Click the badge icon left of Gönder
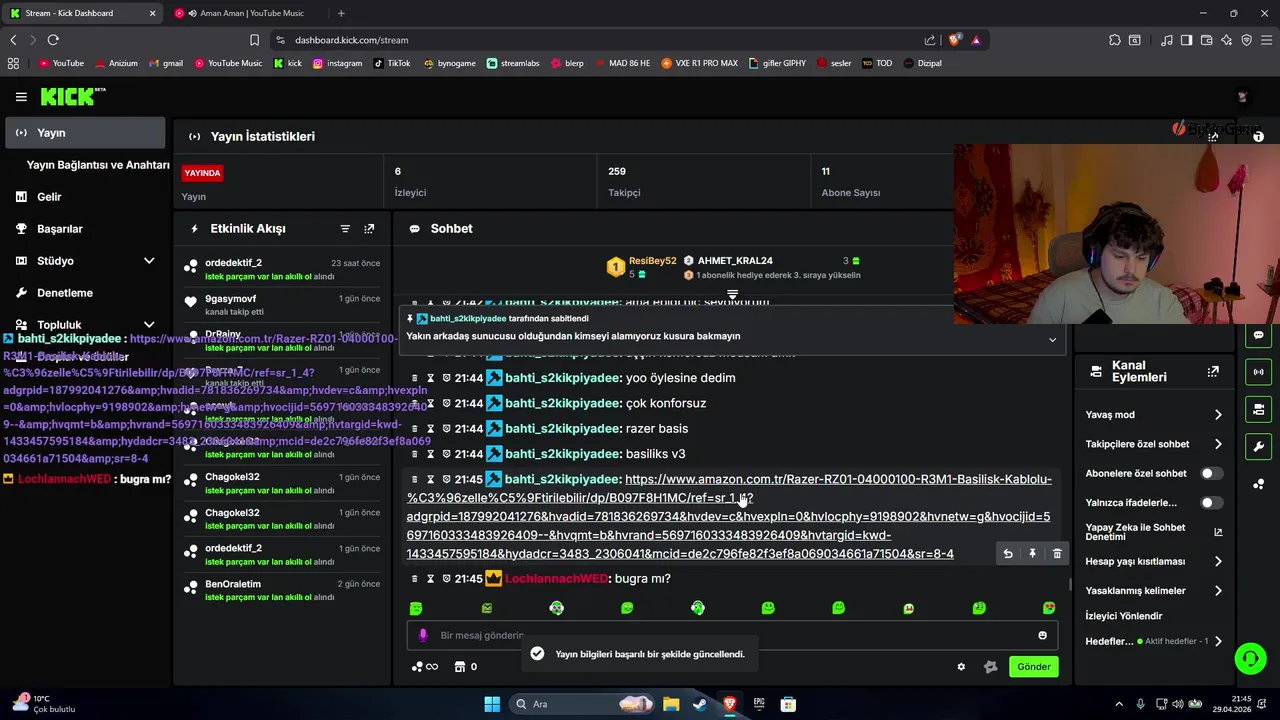Viewport: 1280px width, 720px height. click(990, 667)
